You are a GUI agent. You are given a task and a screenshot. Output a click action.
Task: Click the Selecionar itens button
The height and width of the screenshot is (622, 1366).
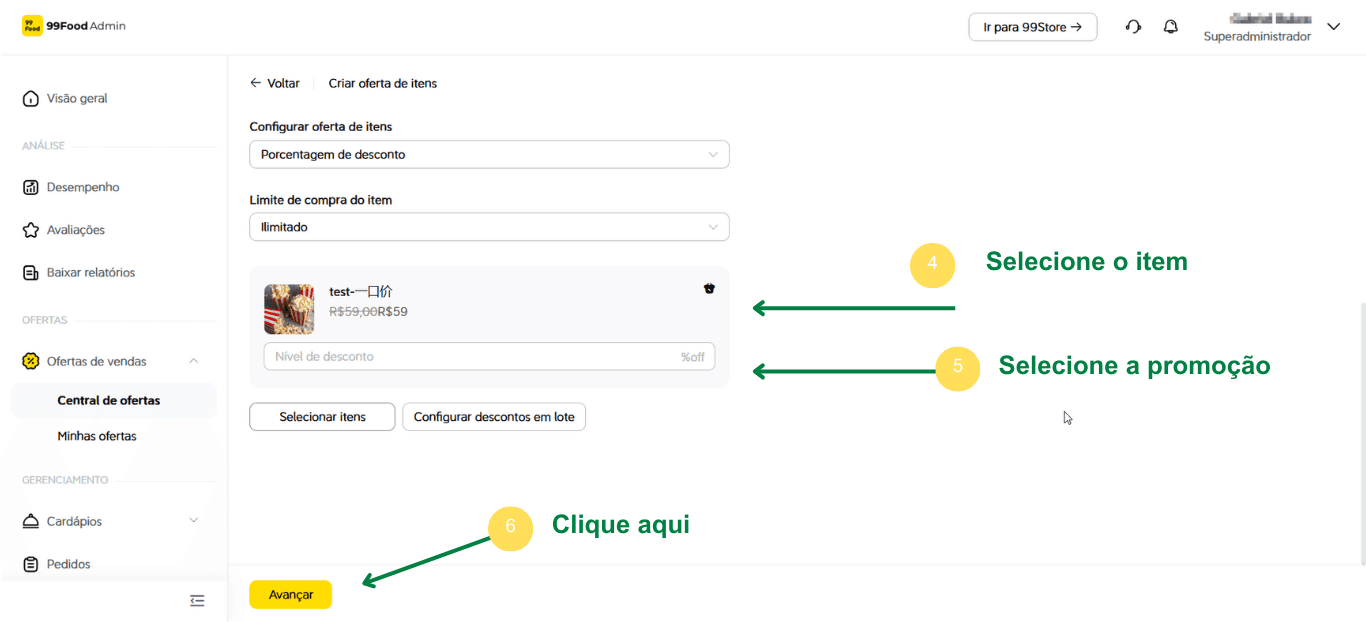322,417
